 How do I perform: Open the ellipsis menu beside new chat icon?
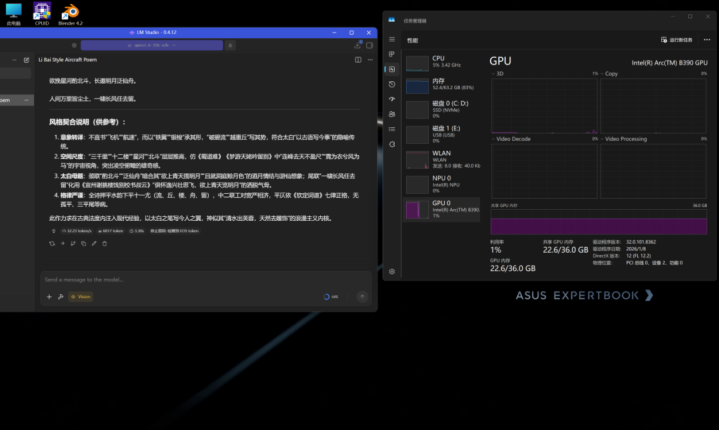pos(14,60)
